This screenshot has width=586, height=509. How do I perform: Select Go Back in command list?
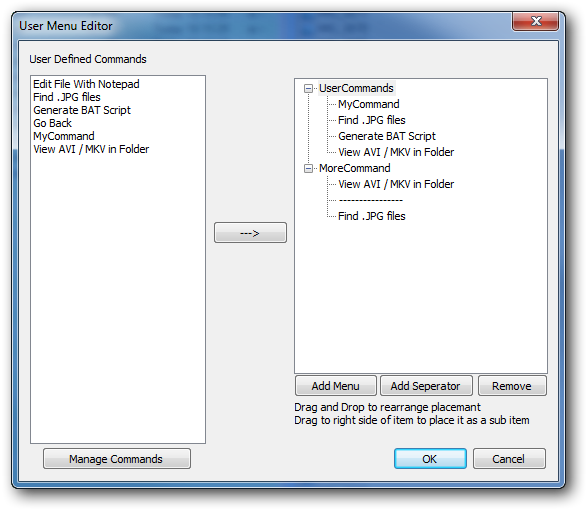pyautogui.click(x=52, y=123)
